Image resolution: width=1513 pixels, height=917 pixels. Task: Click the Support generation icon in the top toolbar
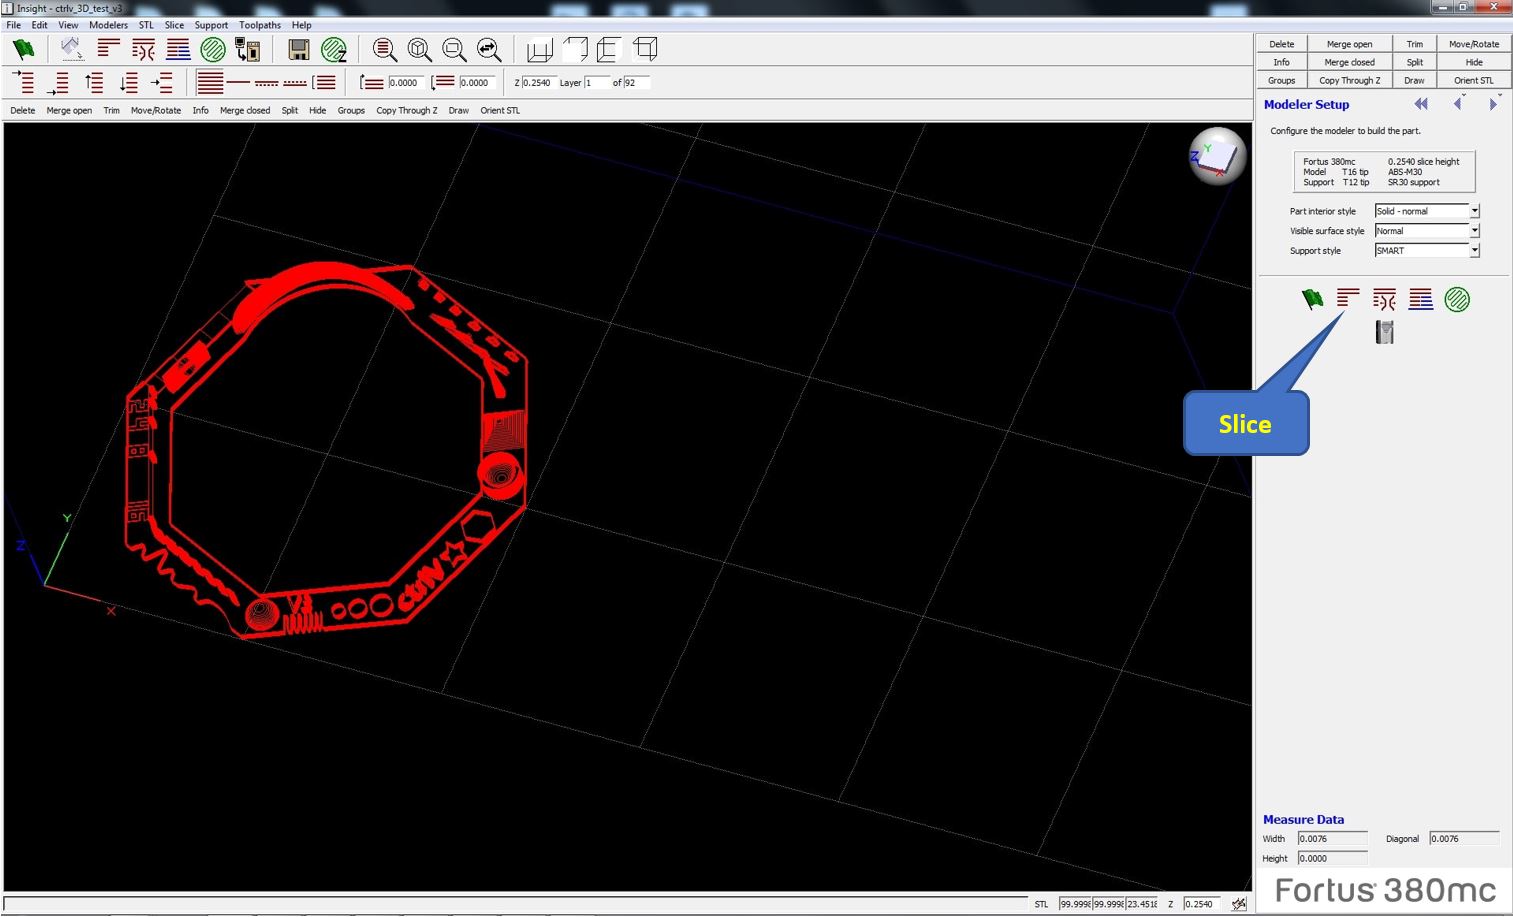pos(143,49)
